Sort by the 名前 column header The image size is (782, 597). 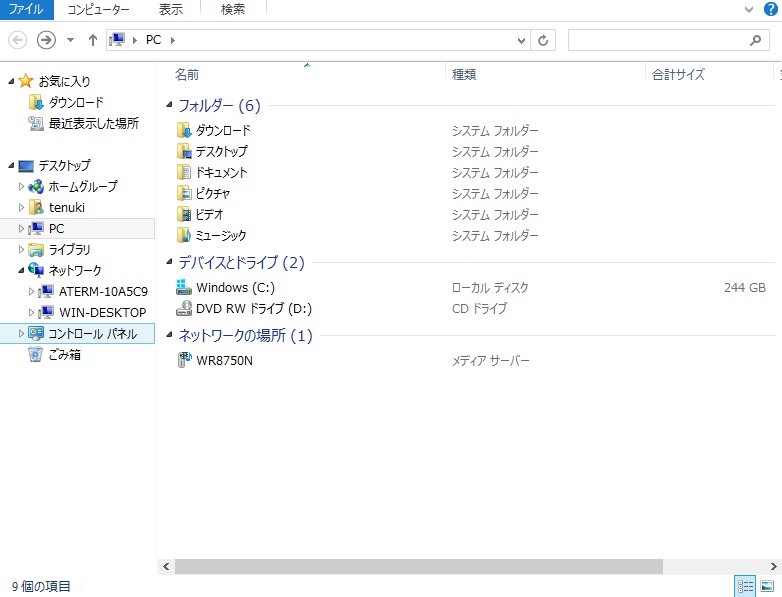pyautogui.click(x=187, y=74)
